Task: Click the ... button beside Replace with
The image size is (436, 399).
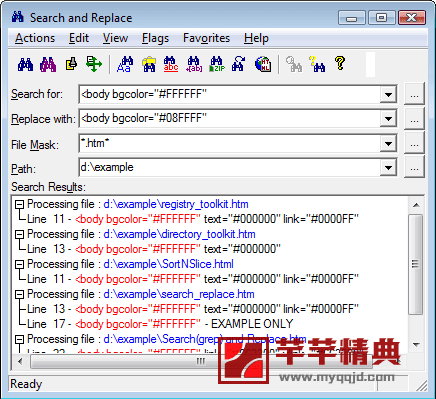Action: (414, 119)
